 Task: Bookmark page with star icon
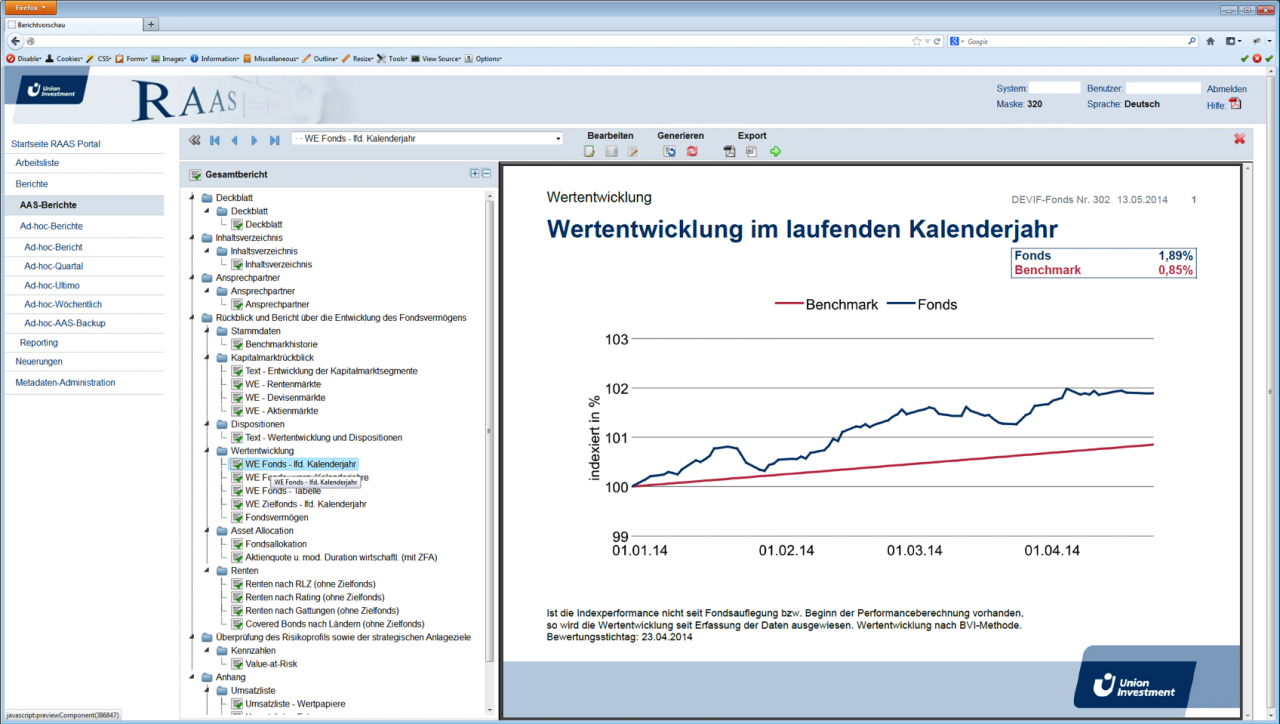[916, 41]
